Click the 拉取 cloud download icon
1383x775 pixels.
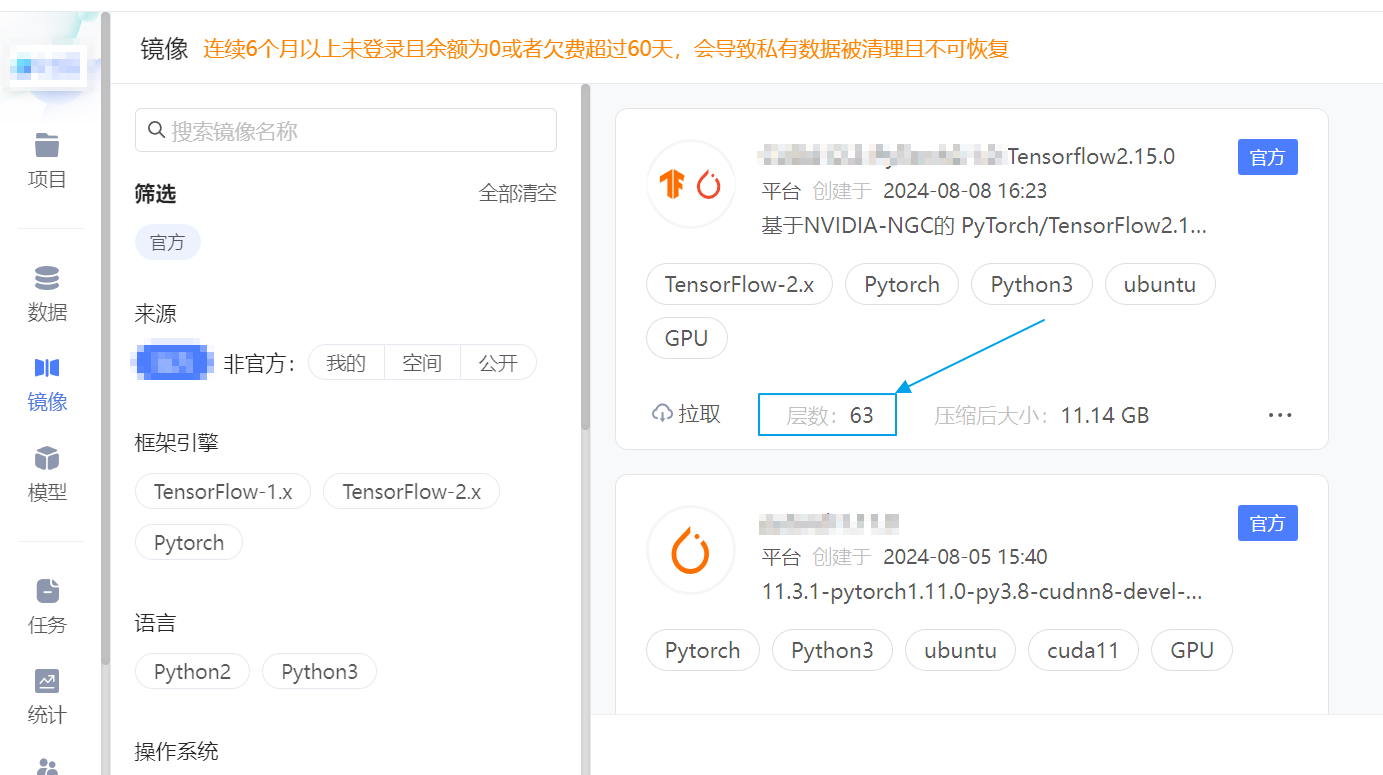point(662,414)
